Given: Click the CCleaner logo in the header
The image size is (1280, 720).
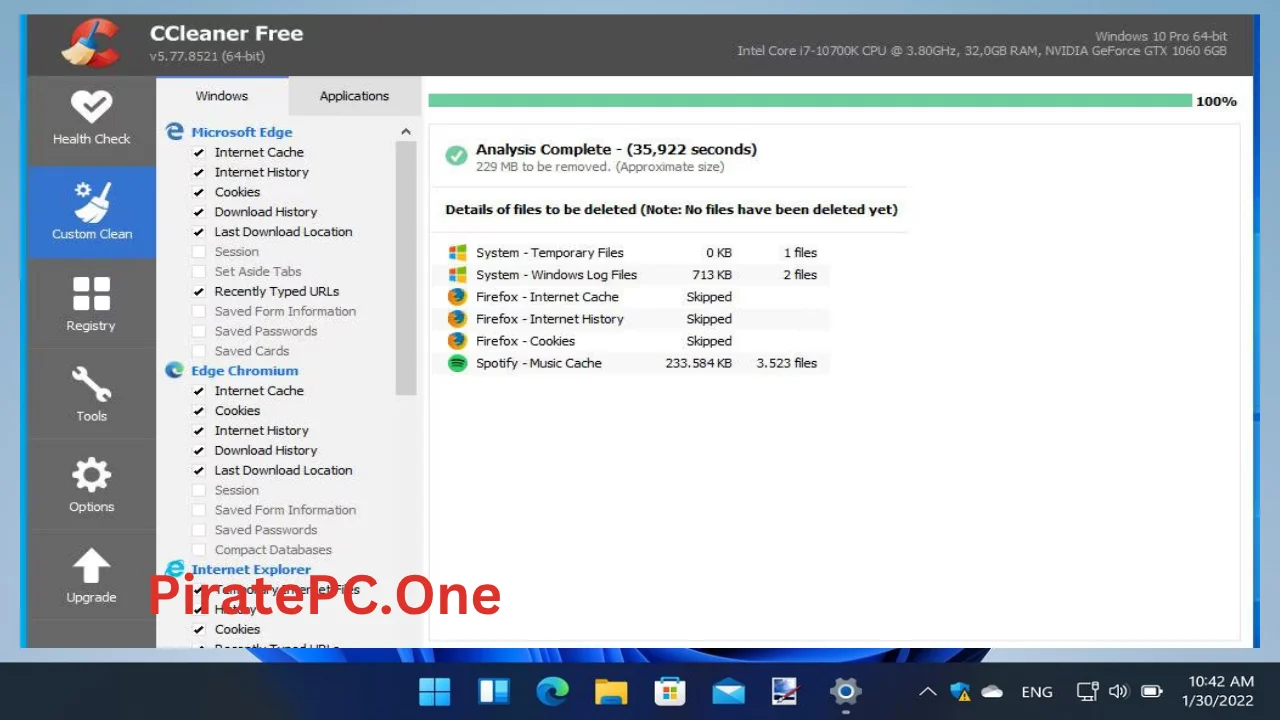Looking at the screenshot, I should coord(89,45).
